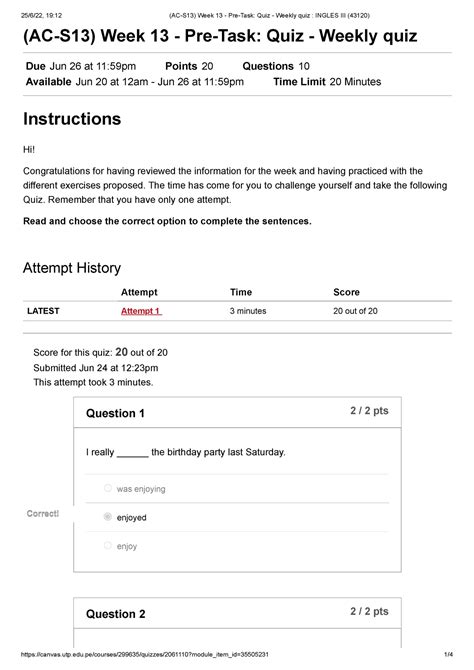Image resolution: width=474 pixels, height=670 pixels.
Task: Click the canvas.utp.edu.pe URL in footer
Action: point(145,654)
